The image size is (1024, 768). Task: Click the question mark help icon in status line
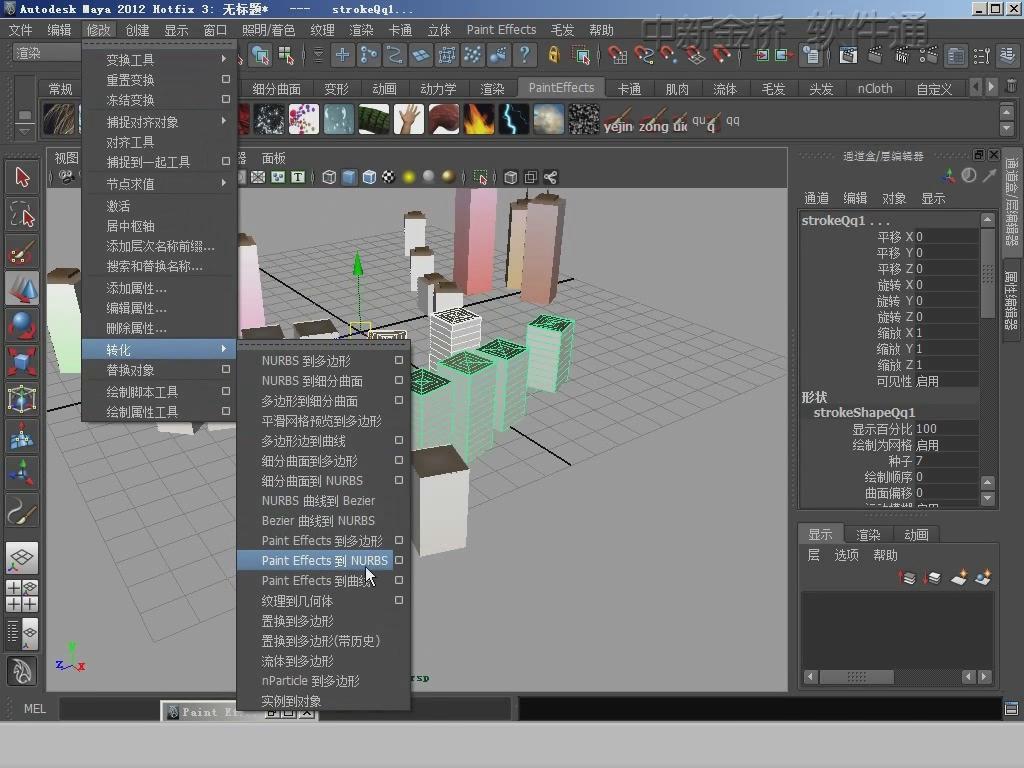tap(524, 55)
